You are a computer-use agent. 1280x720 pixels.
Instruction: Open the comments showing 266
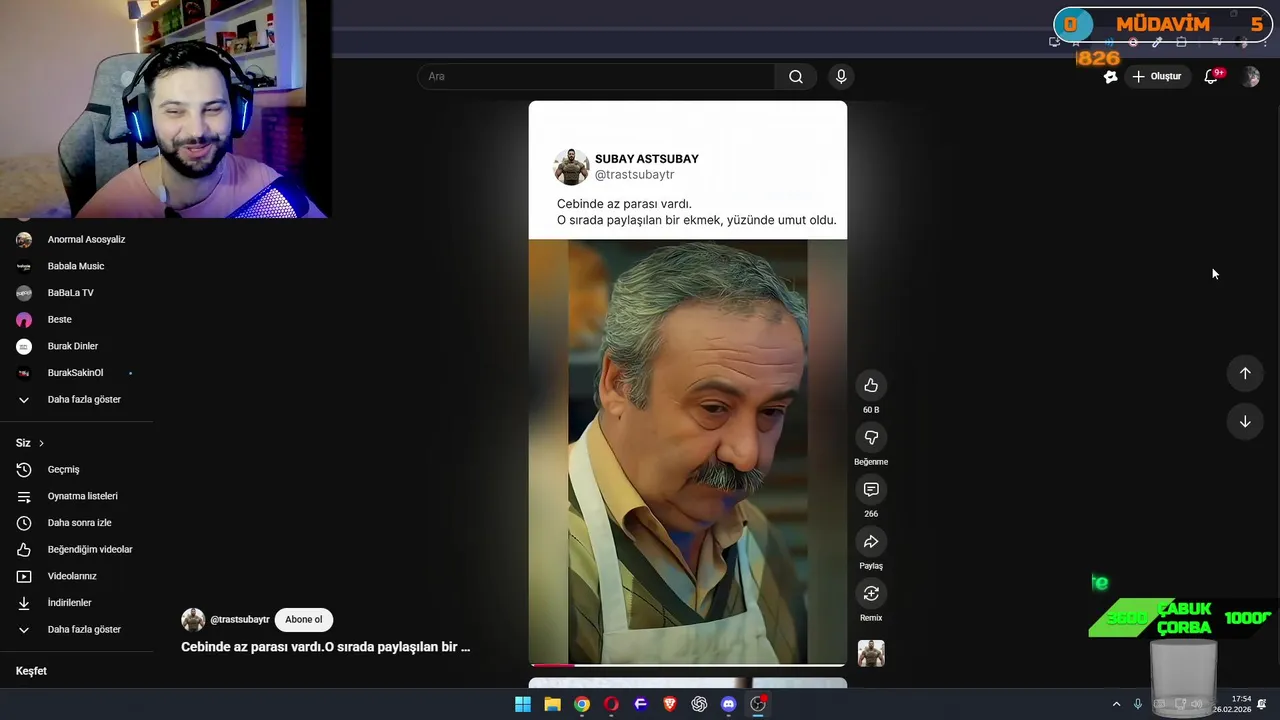click(x=871, y=489)
